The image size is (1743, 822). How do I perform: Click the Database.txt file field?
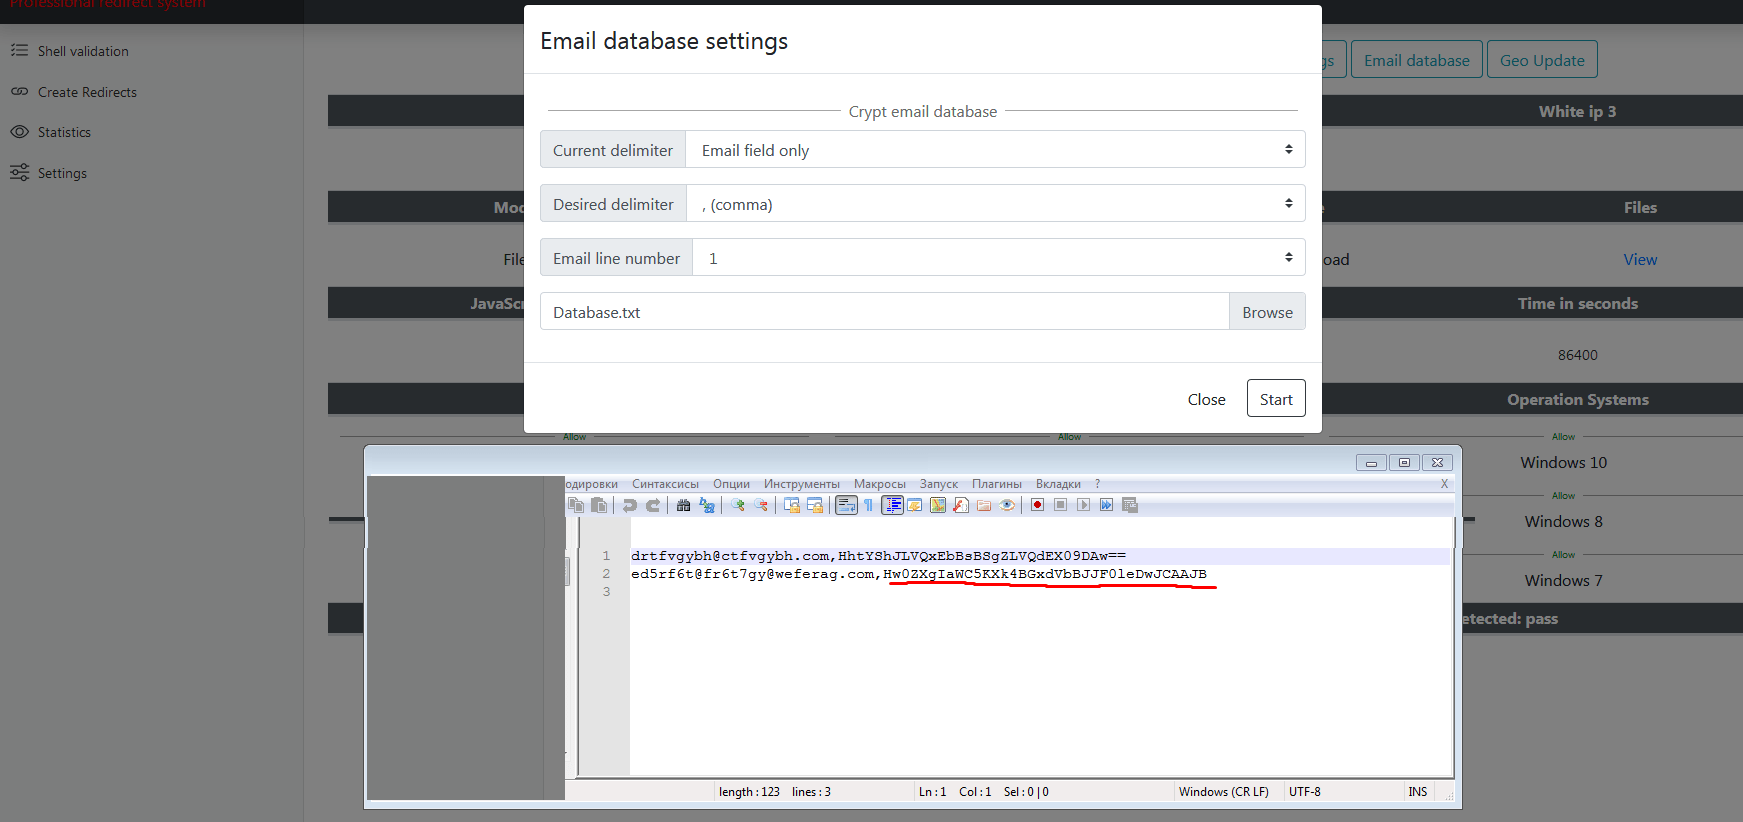(885, 311)
